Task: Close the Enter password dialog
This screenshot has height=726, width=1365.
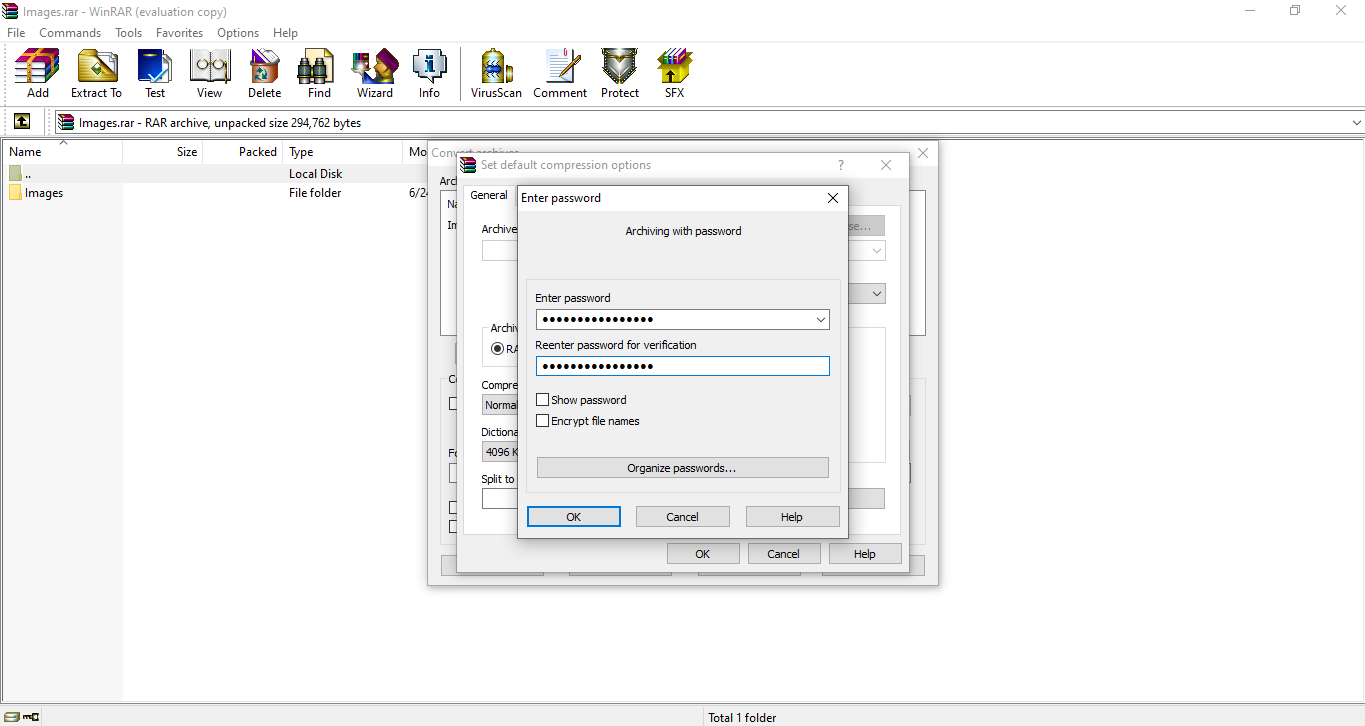Action: click(833, 198)
